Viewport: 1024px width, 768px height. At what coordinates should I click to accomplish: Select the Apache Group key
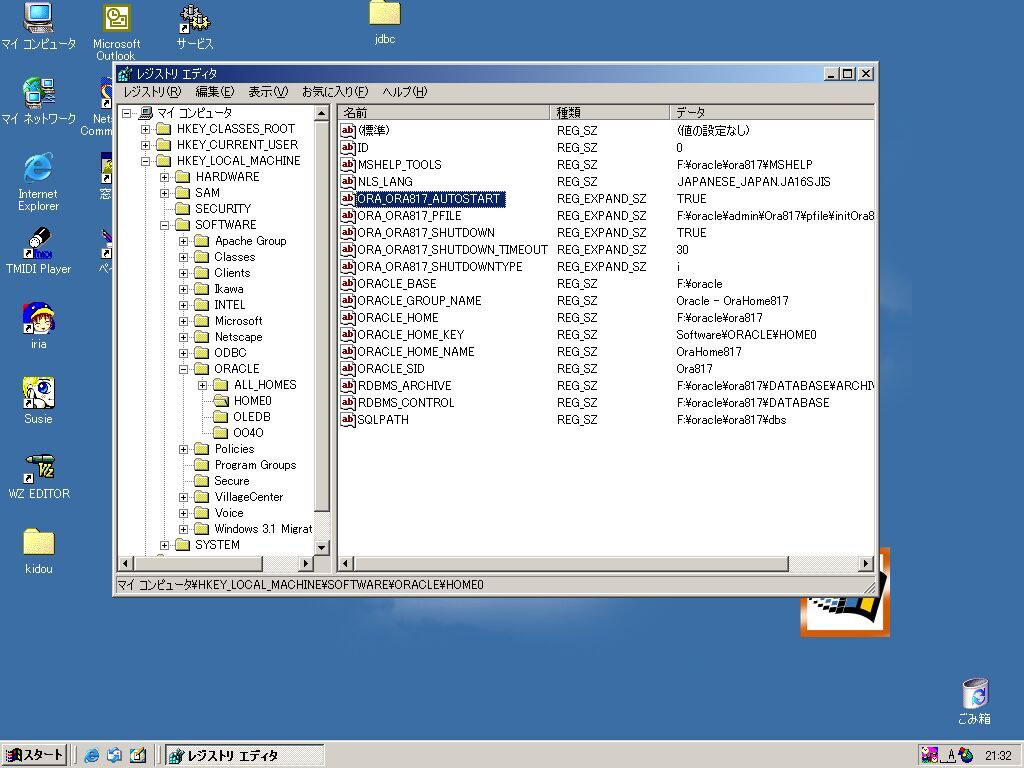coord(250,241)
